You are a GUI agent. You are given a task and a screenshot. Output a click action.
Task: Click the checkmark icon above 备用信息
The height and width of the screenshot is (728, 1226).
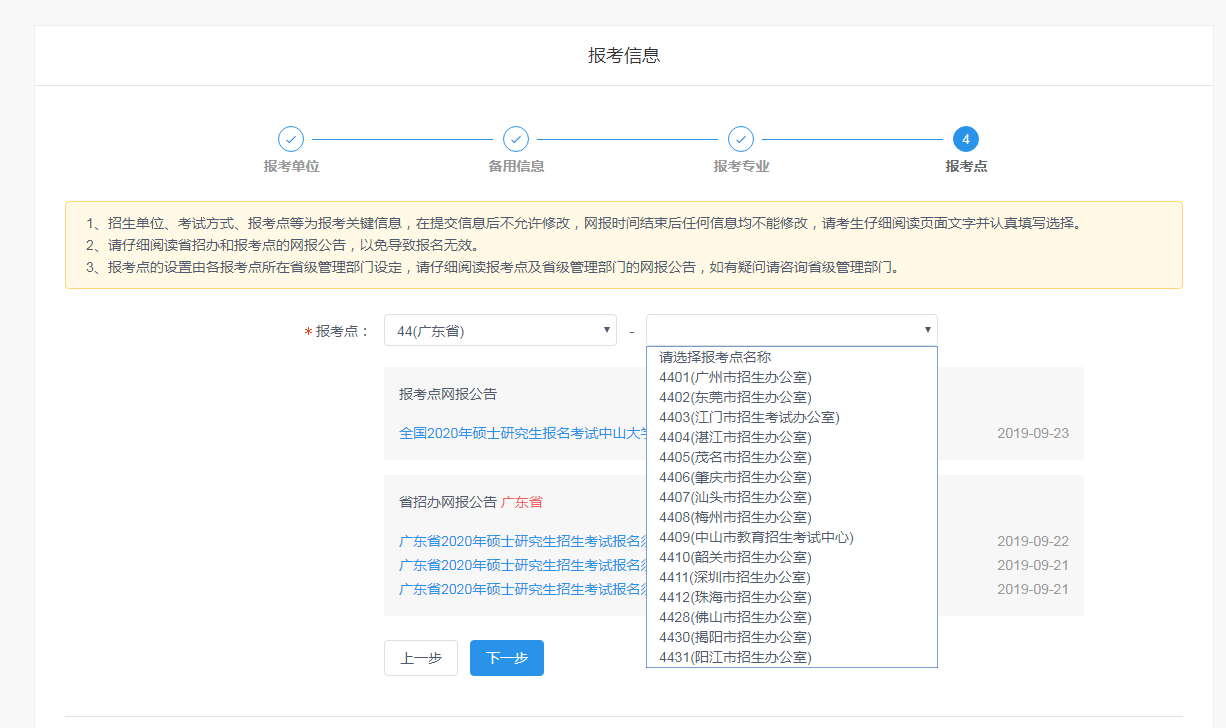pos(514,140)
